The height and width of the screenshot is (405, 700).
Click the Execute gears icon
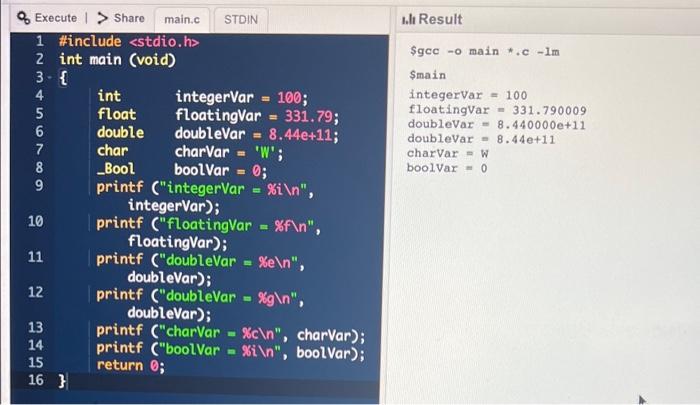tap(24, 18)
